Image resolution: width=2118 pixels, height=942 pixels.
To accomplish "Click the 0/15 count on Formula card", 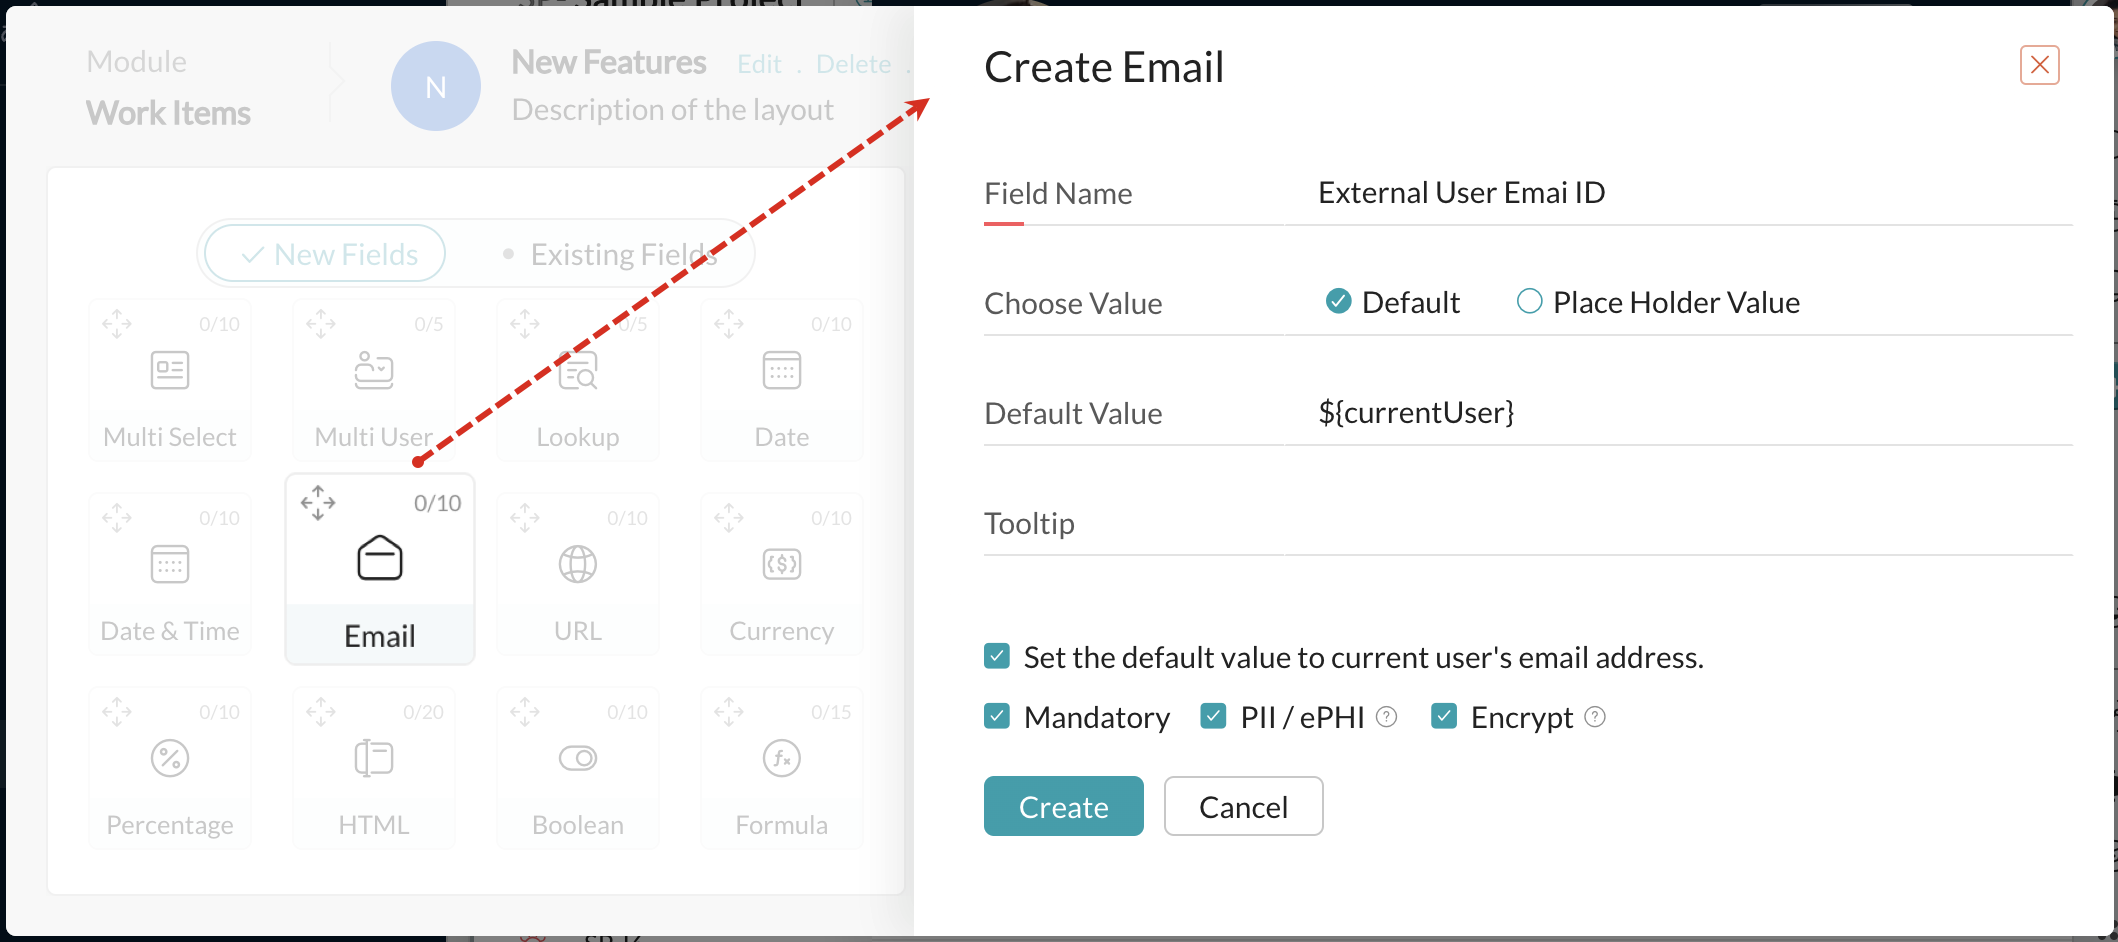I will (832, 712).
